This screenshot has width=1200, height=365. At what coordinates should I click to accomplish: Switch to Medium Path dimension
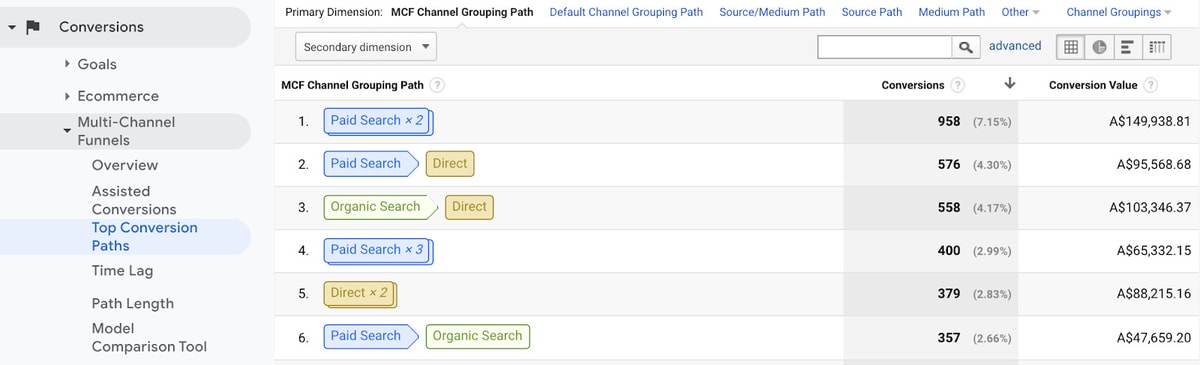tap(951, 12)
